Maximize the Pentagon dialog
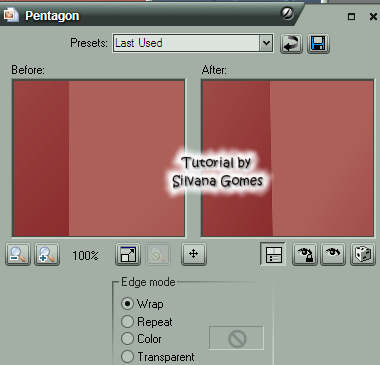Viewport: 380px width, 365px height. click(x=351, y=16)
